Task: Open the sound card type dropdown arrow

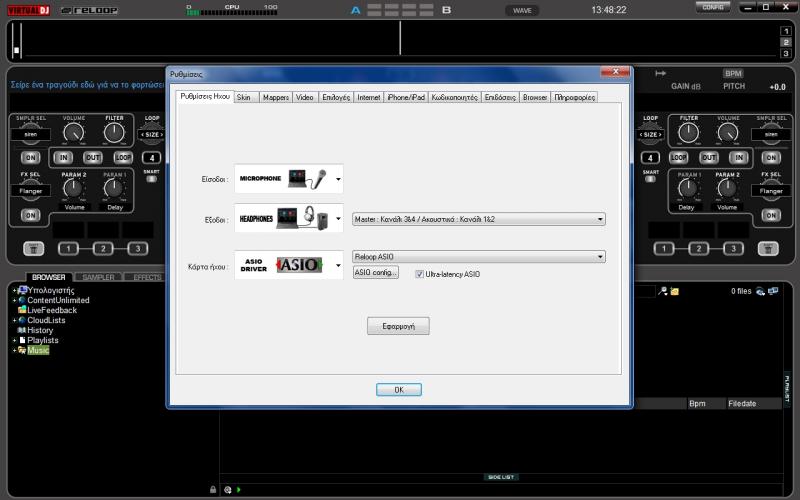Action: point(338,265)
